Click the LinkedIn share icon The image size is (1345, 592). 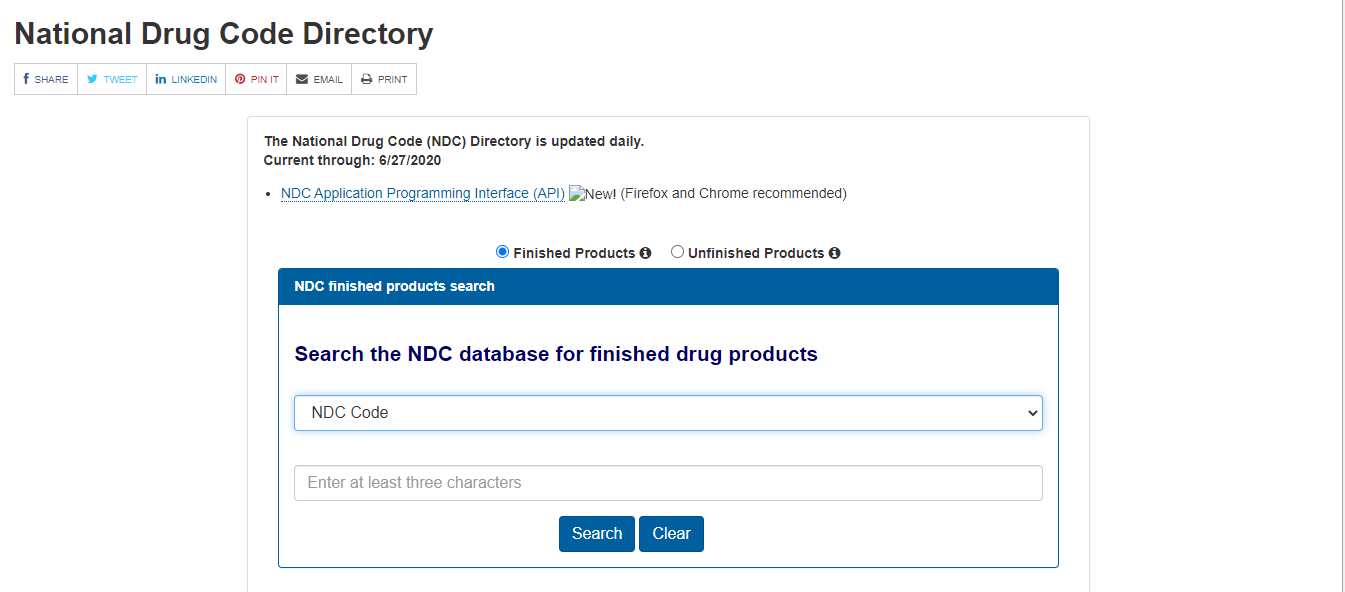click(161, 79)
